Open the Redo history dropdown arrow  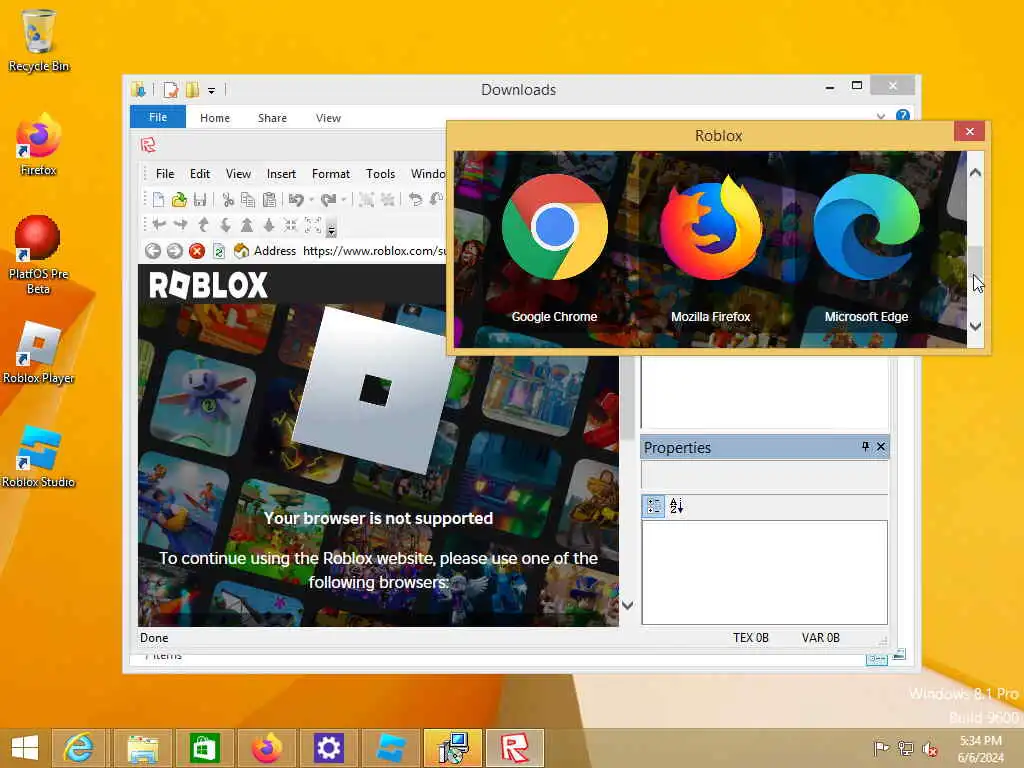tap(344, 200)
